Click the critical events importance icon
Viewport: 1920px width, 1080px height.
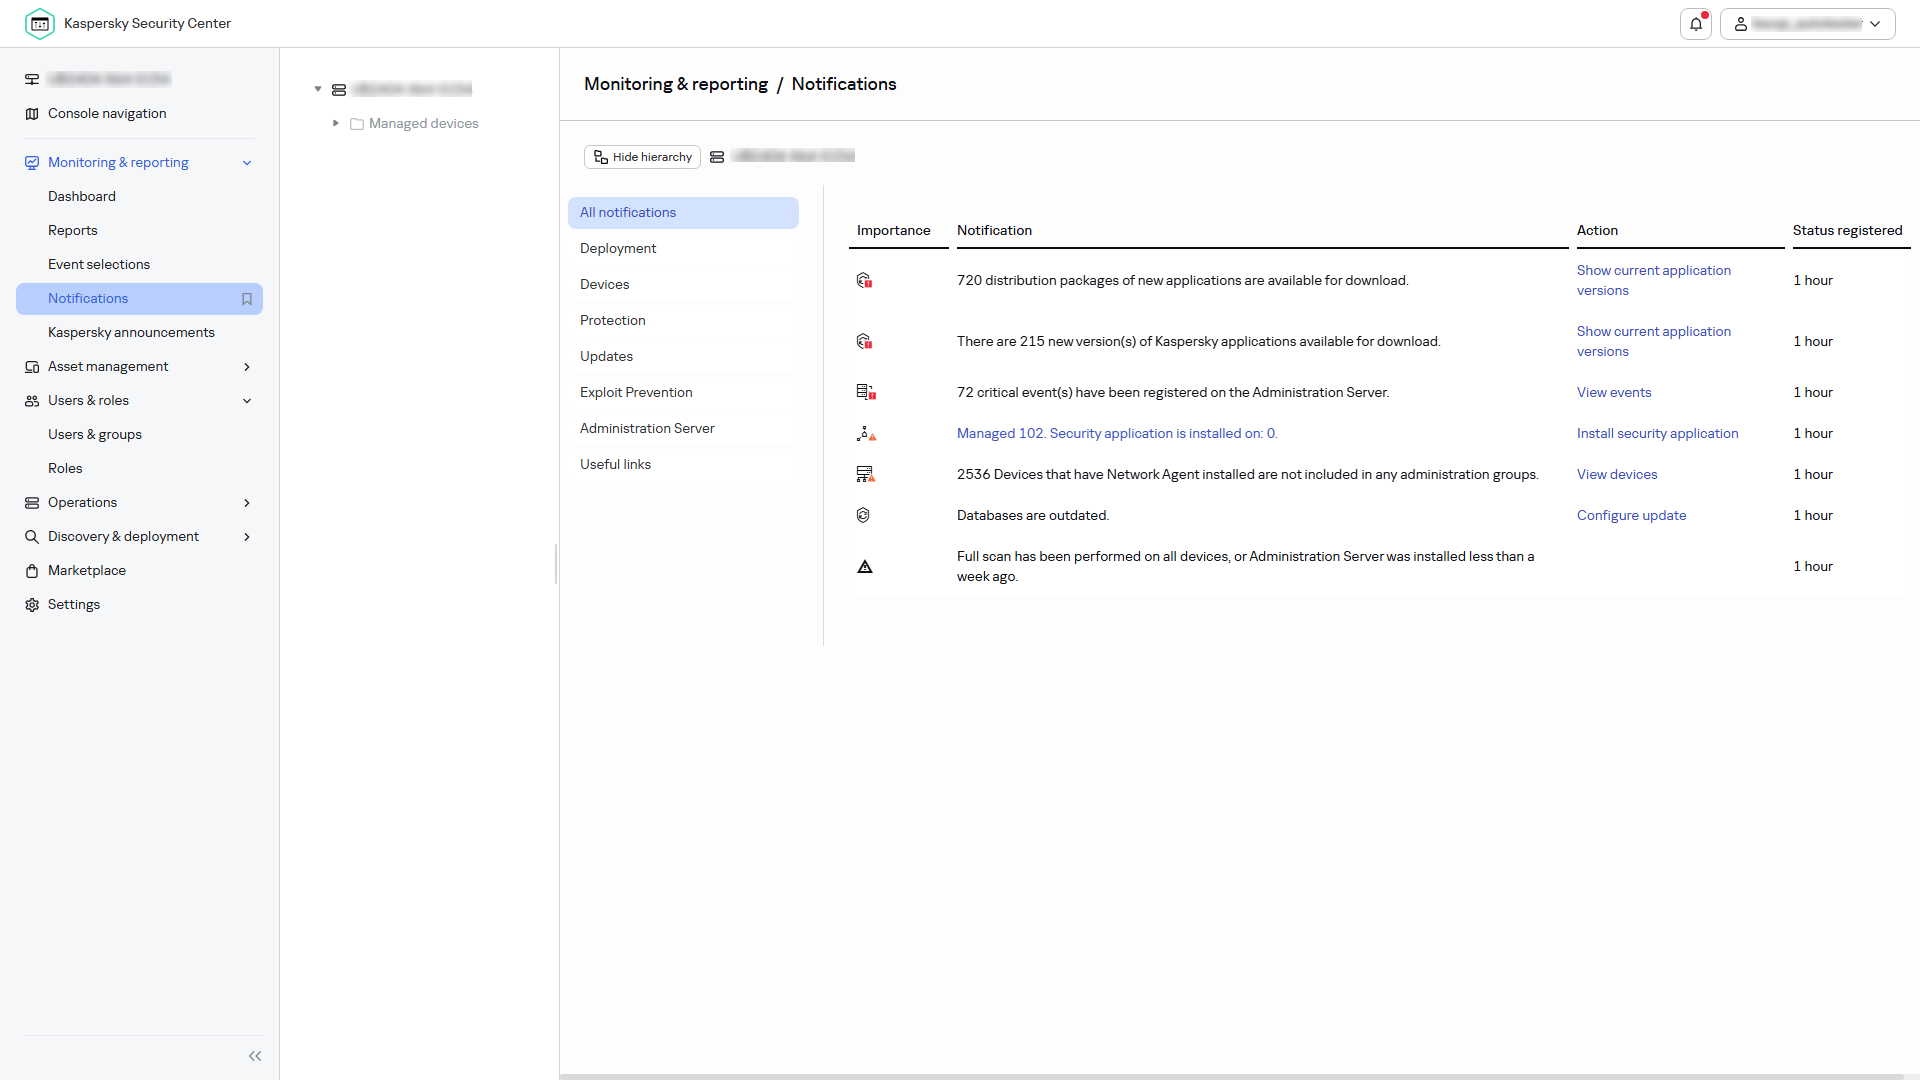[865, 393]
